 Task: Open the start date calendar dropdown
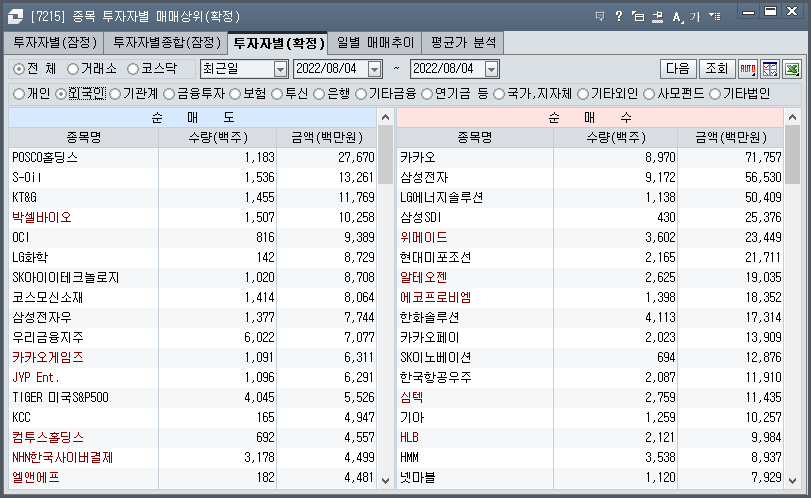click(x=375, y=69)
